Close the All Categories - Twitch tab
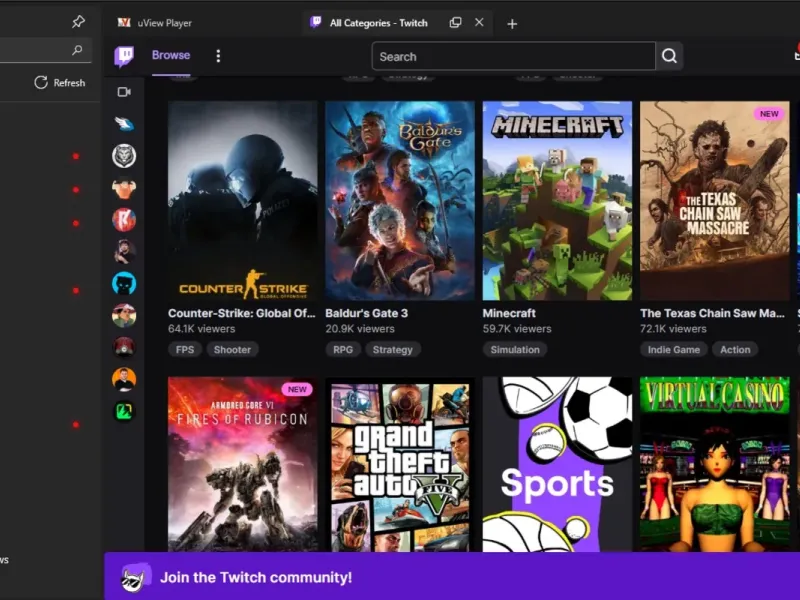 (x=479, y=22)
